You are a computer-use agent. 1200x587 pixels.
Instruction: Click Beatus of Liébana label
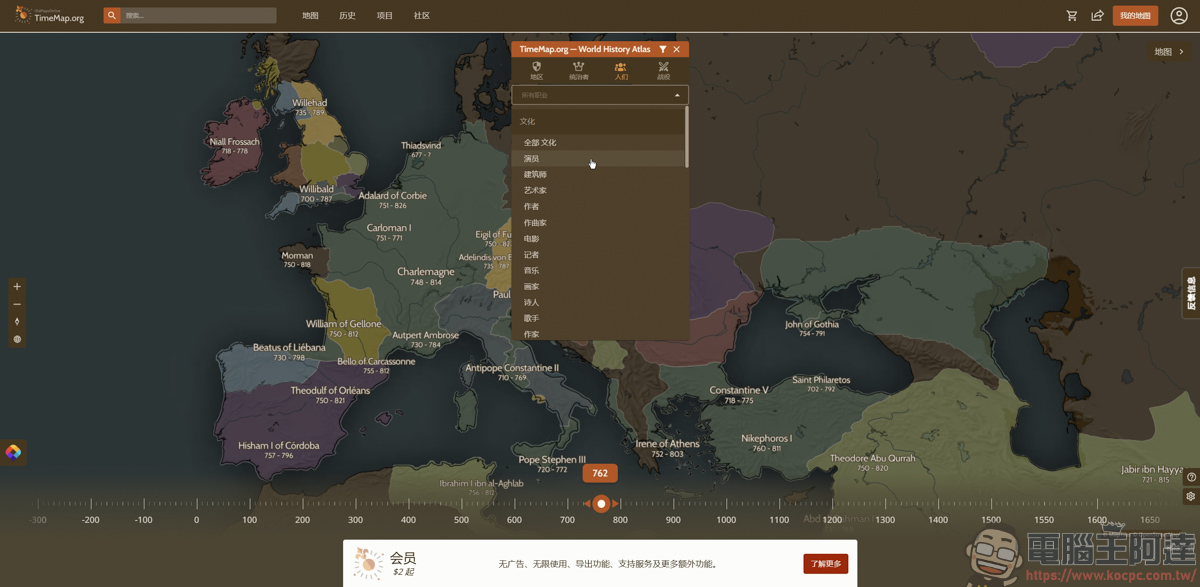coord(289,348)
